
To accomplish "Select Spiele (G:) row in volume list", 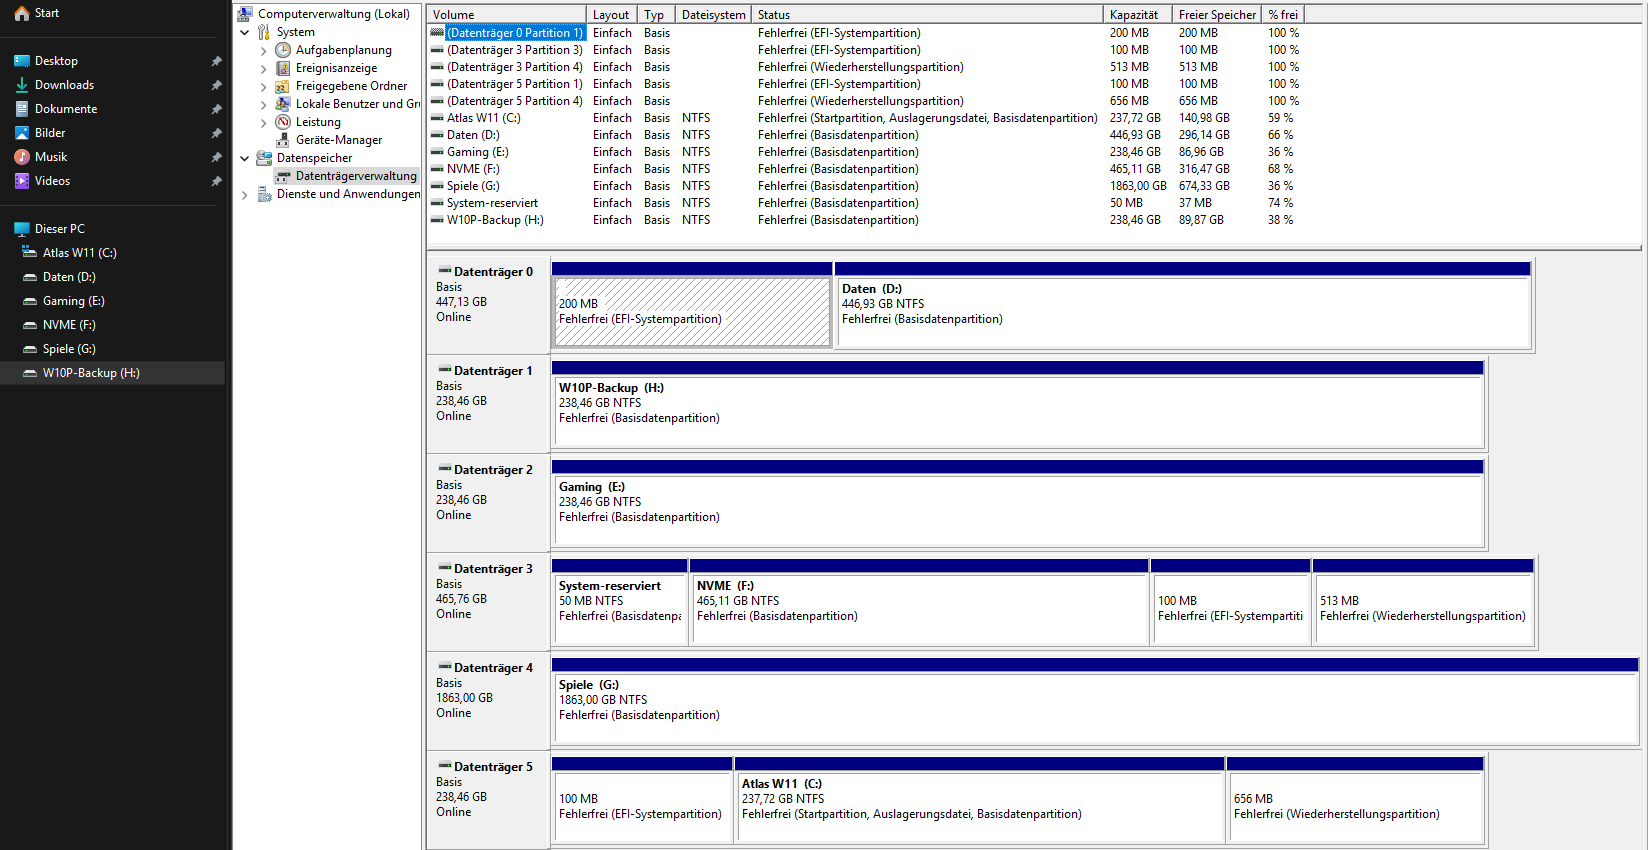I will click(865, 186).
